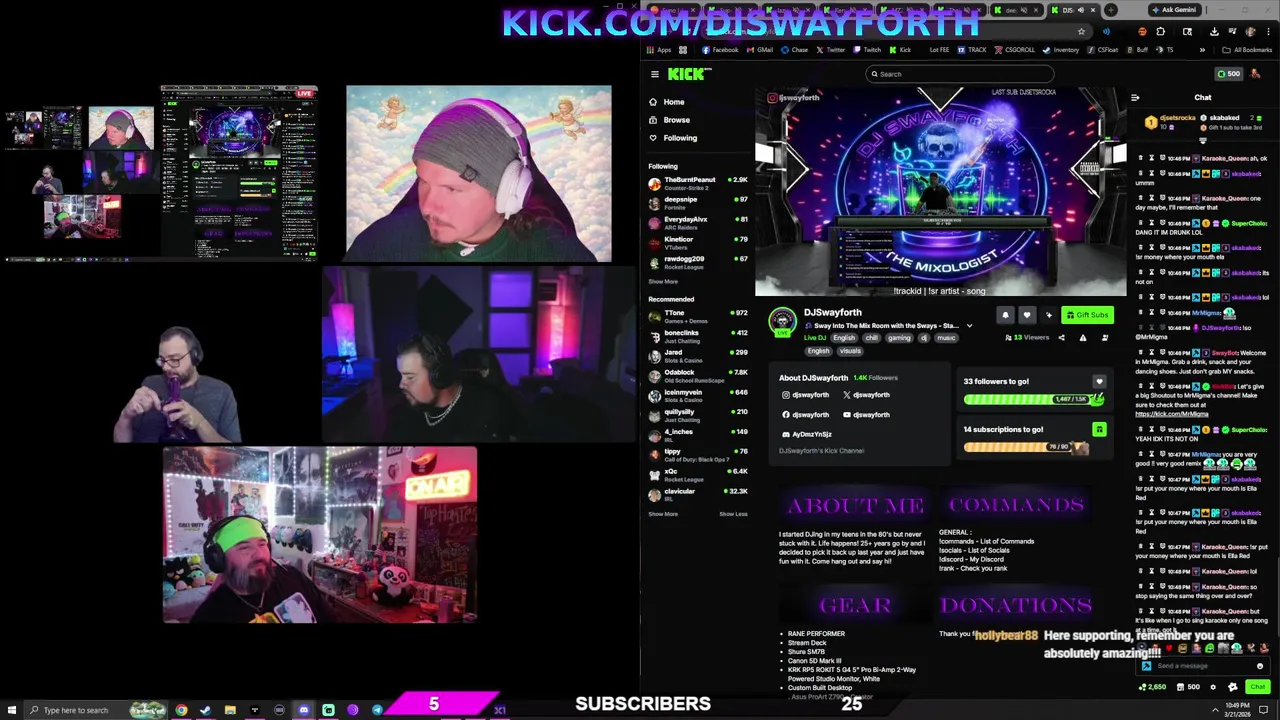The height and width of the screenshot is (720, 1280).
Task: Open EverydayAlvx followed channel
Action: [698, 223]
